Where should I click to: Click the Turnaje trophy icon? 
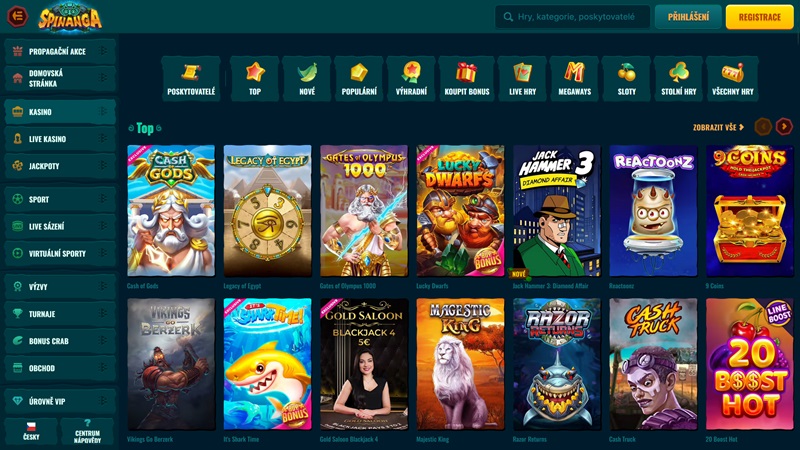[x=18, y=314]
